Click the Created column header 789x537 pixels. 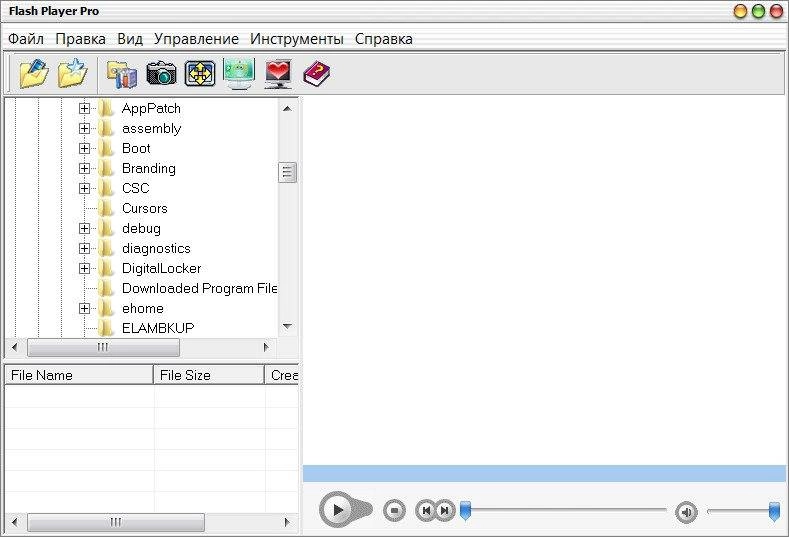282,375
